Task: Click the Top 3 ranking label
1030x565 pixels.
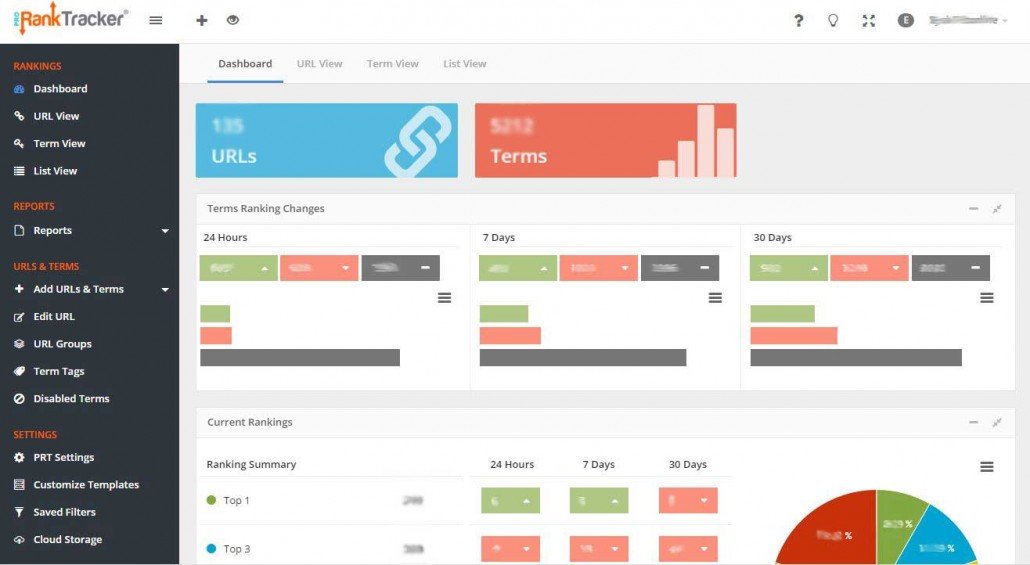Action: [x=236, y=549]
